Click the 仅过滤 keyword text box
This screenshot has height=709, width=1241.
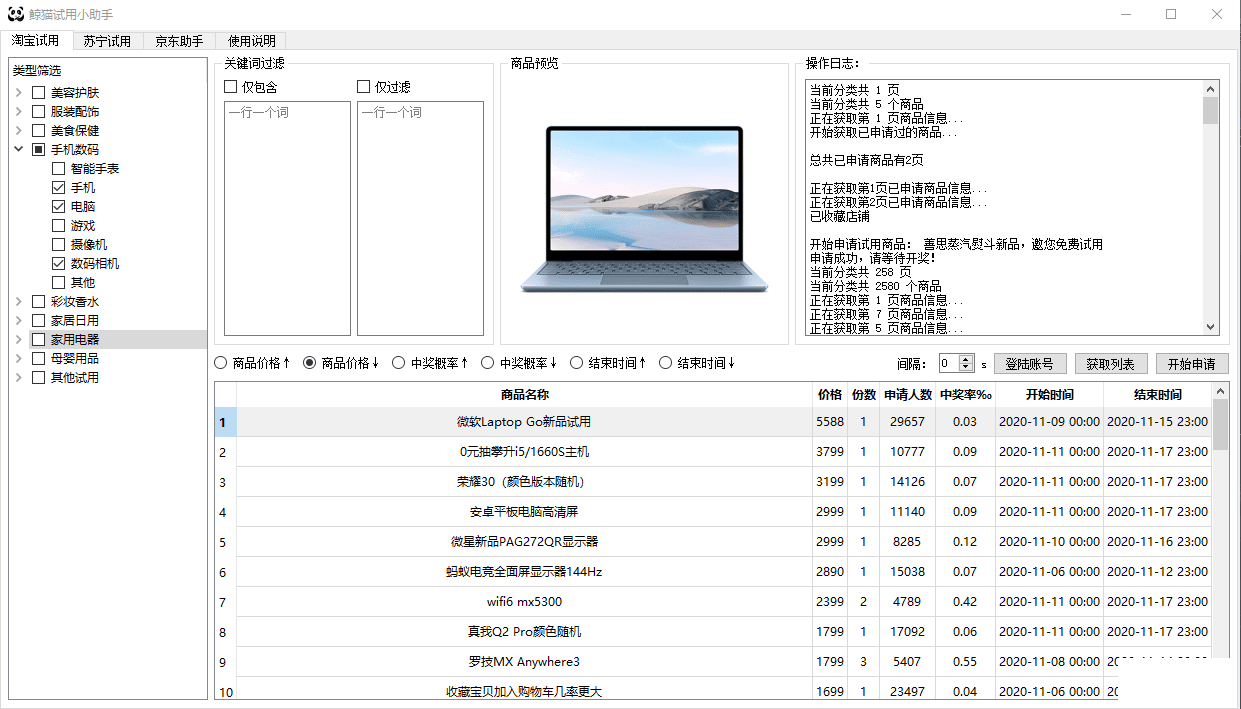point(420,218)
